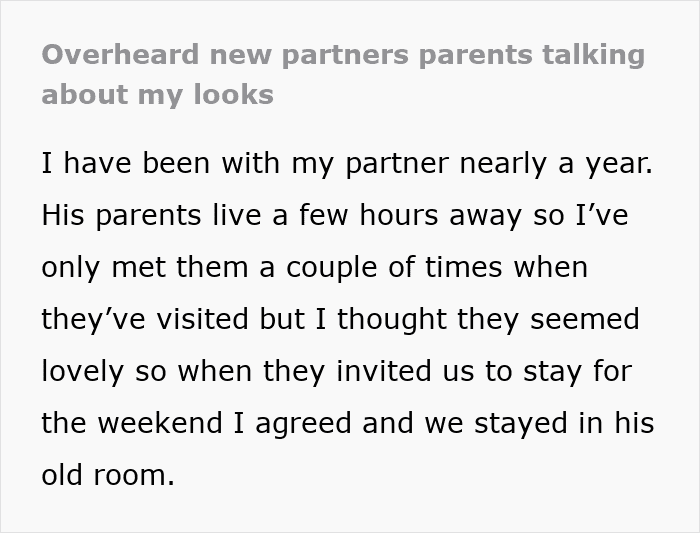This screenshot has height=533, width=700.
Task: Click the text 'they've visited but'
Action: 173,319
